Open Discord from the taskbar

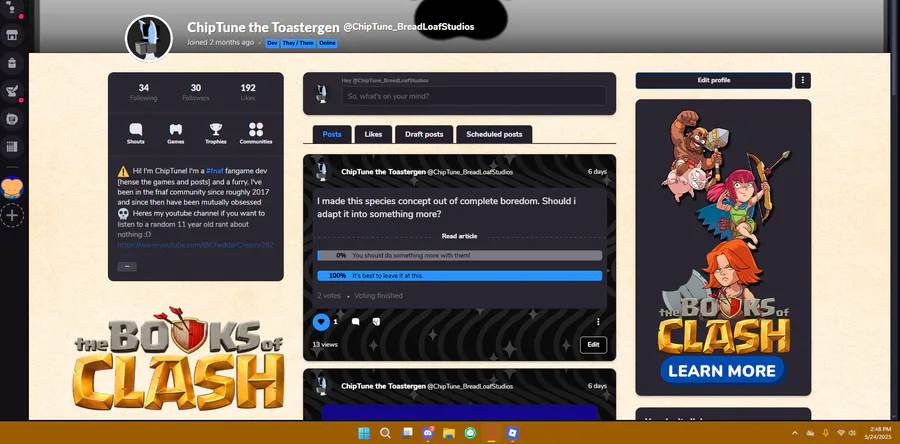coord(428,433)
